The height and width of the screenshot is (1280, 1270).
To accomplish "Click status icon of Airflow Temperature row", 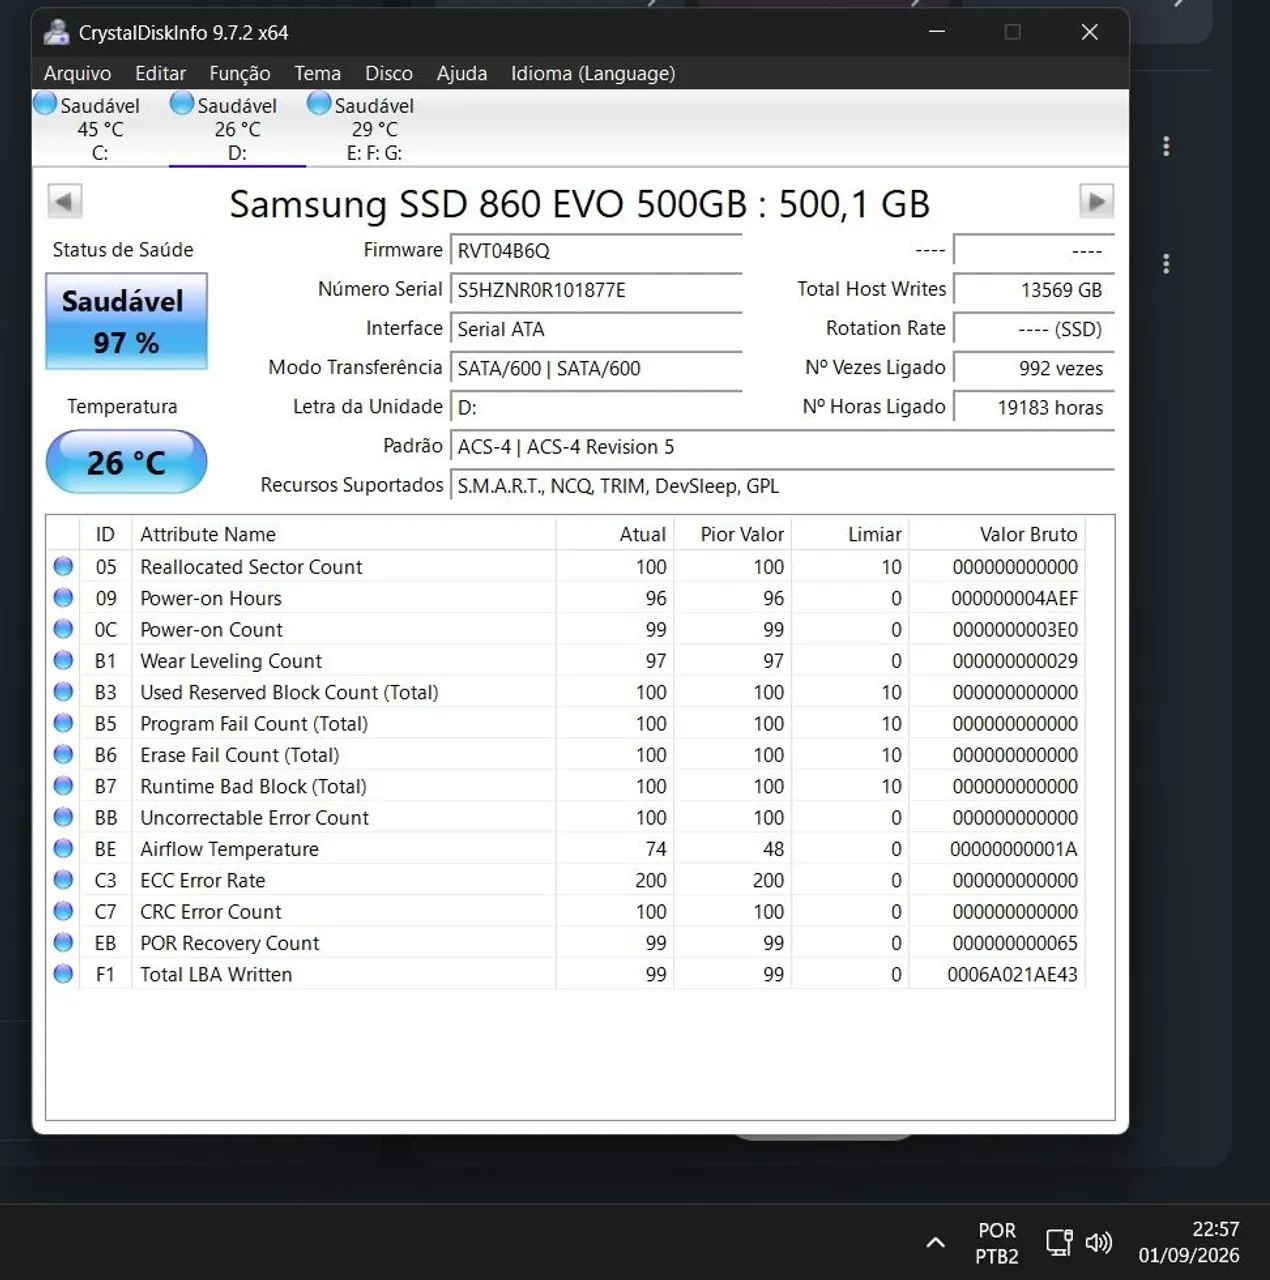I will click(63, 848).
